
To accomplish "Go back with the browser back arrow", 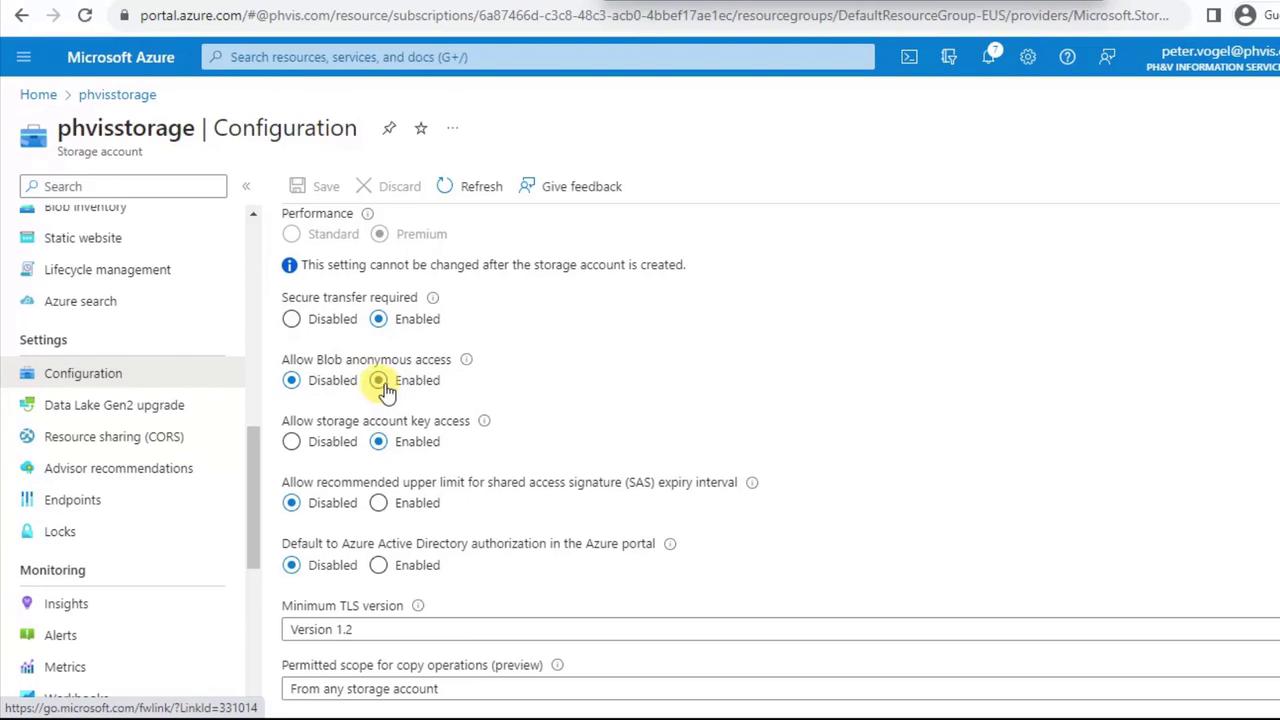I will [22, 15].
